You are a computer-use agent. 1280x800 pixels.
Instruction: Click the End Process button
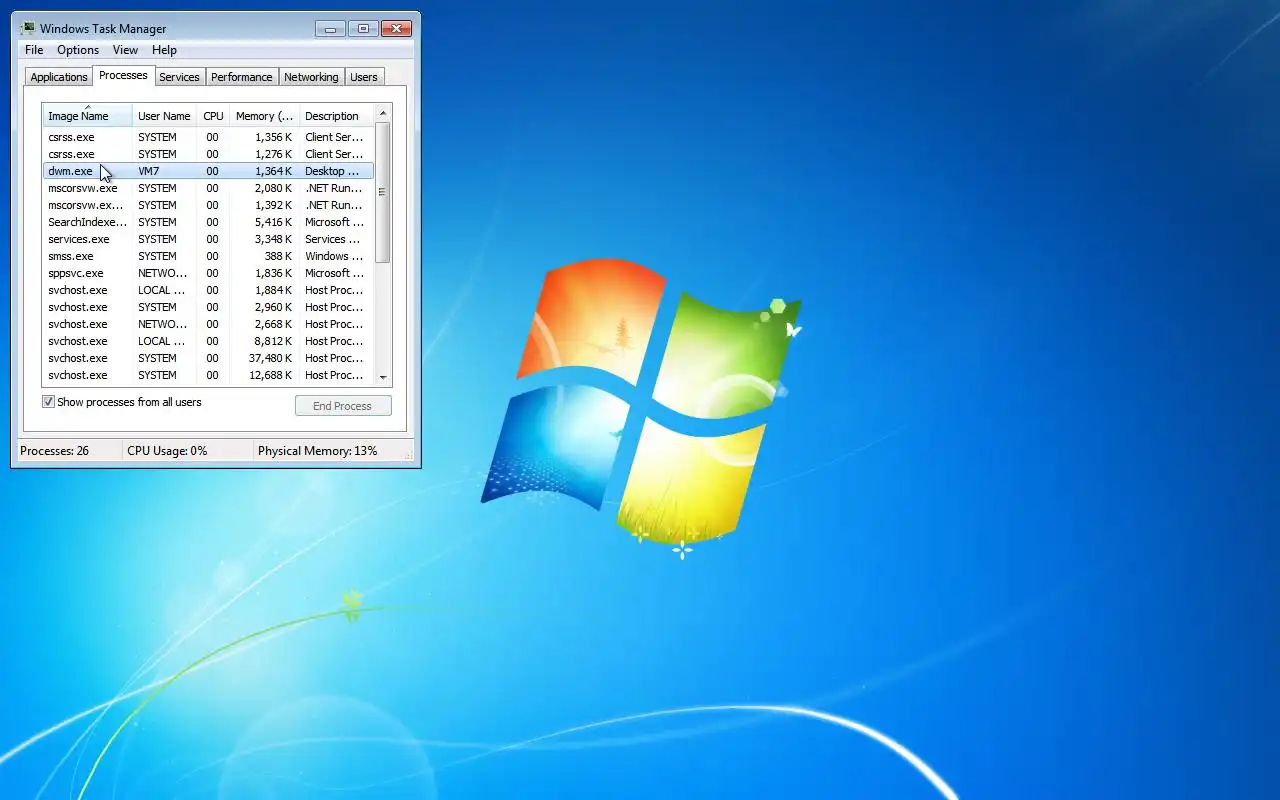click(343, 406)
